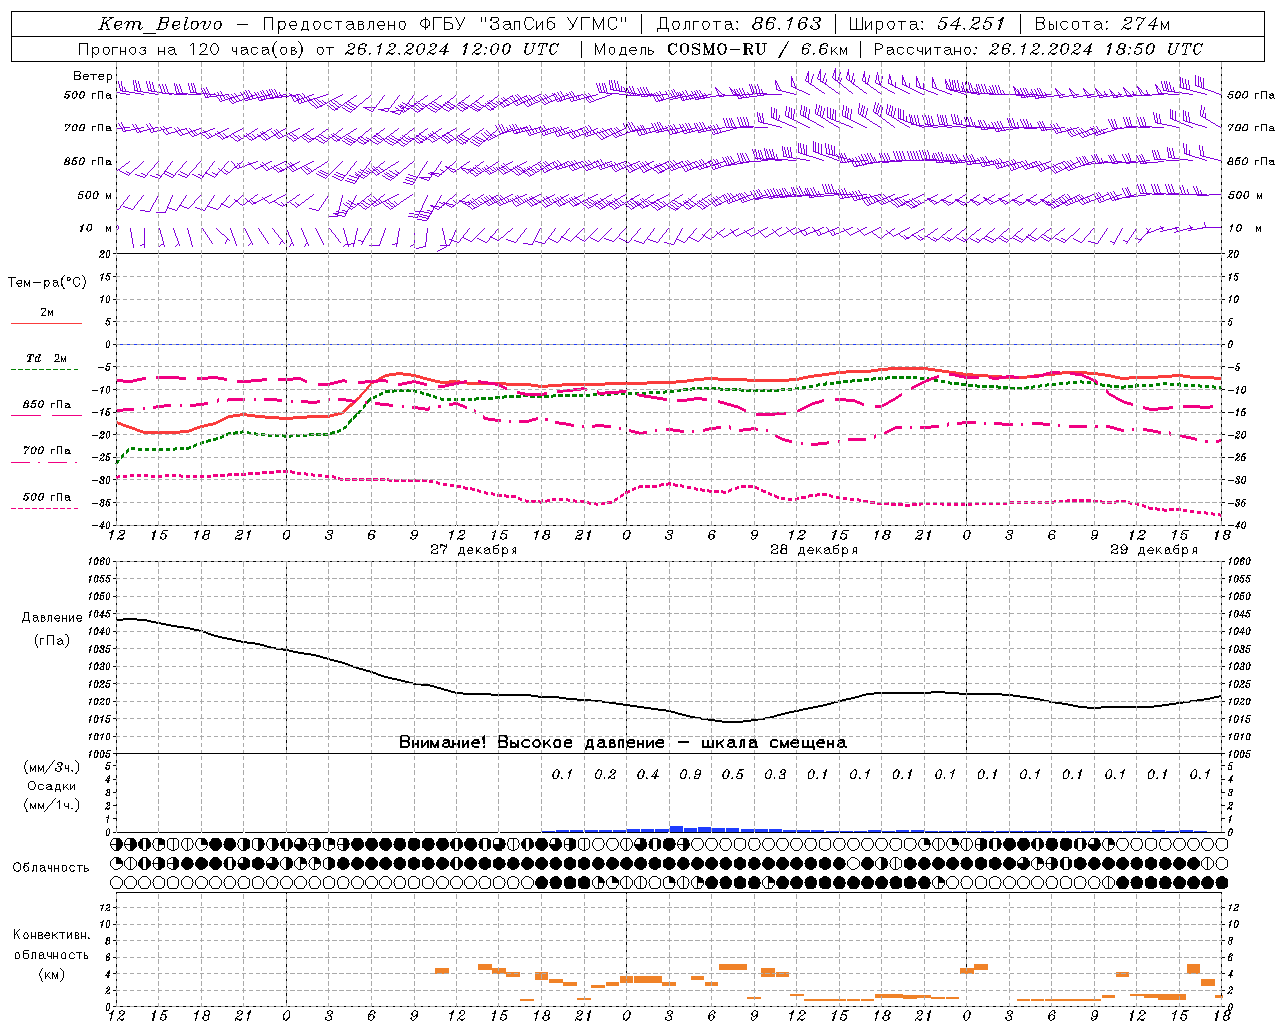Click 'Прогноз на 120 часа(ов)' text
The image size is (1280, 1024).
[192, 49]
